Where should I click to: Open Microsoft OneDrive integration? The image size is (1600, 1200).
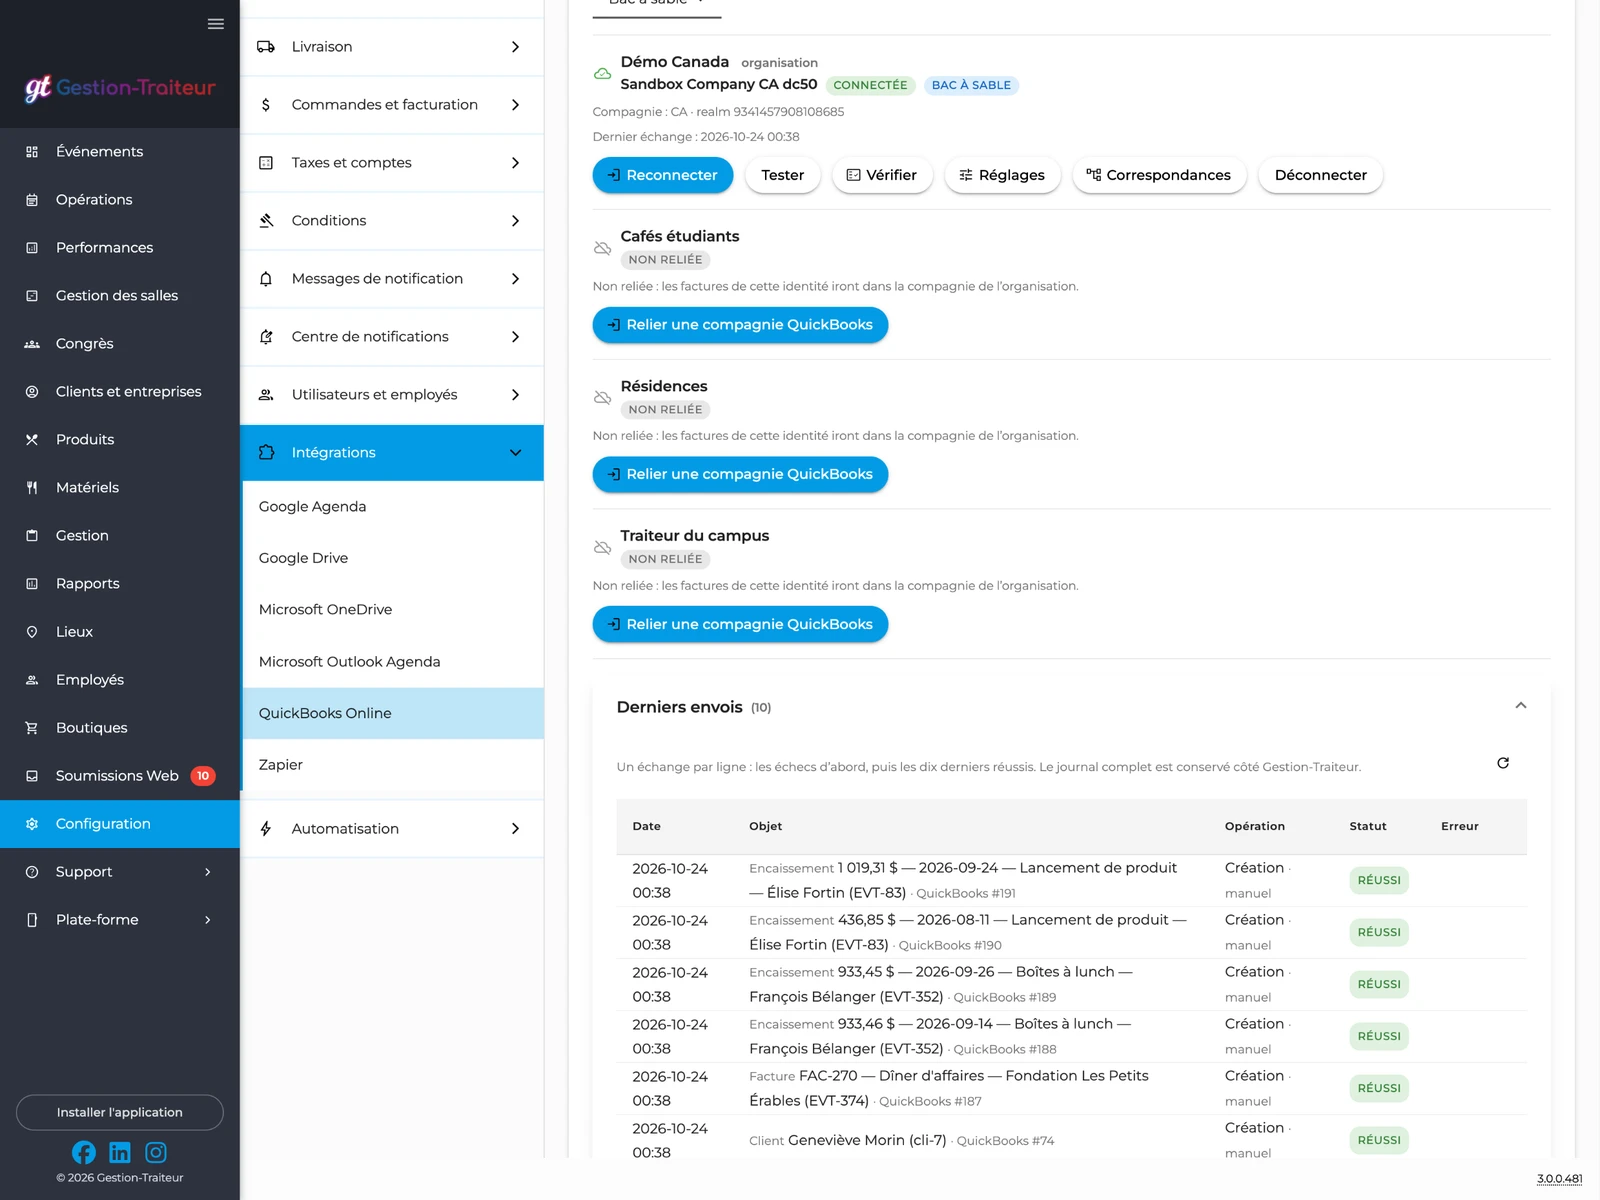(392, 610)
